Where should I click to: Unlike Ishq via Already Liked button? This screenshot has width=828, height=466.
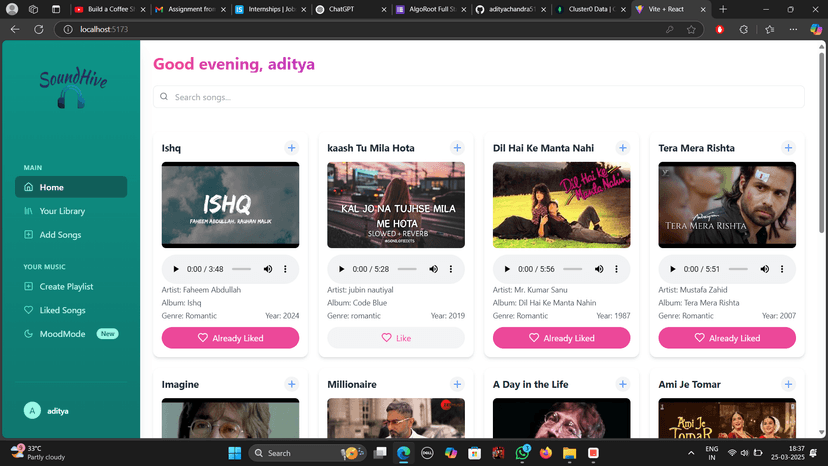pyautogui.click(x=230, y=338)
